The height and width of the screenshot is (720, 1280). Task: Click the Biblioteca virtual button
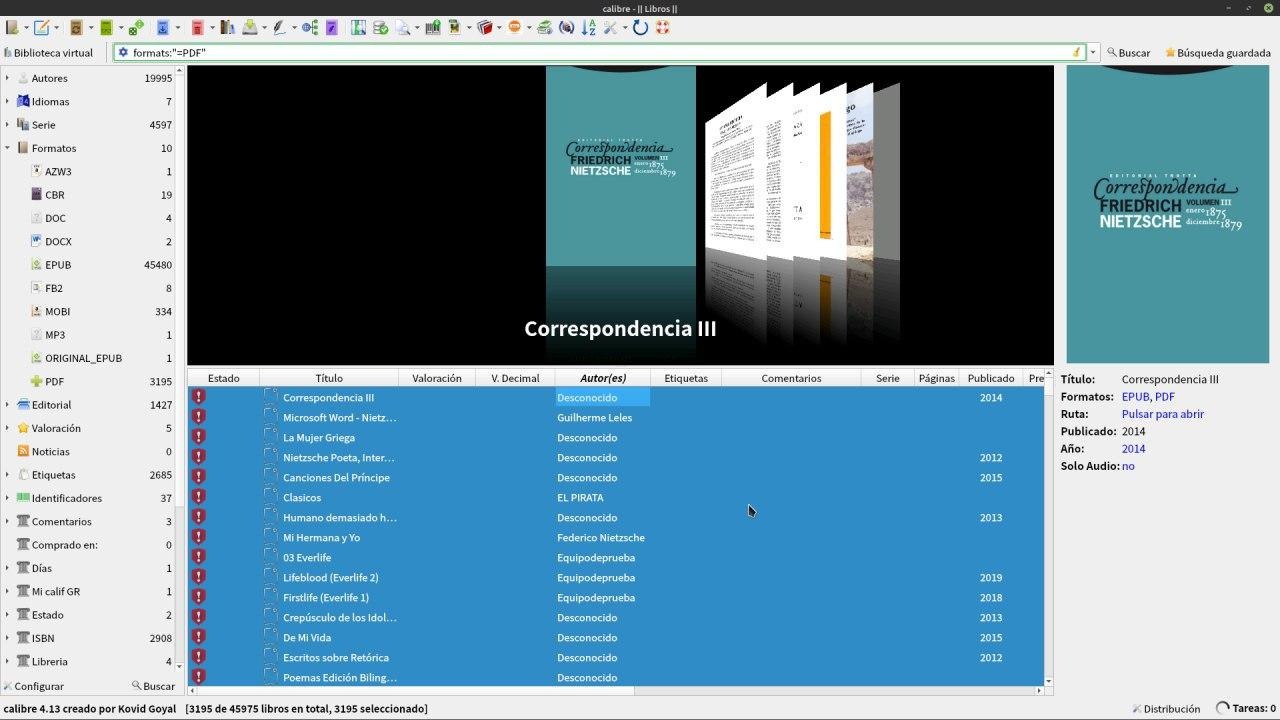click(x=48, y=53)
